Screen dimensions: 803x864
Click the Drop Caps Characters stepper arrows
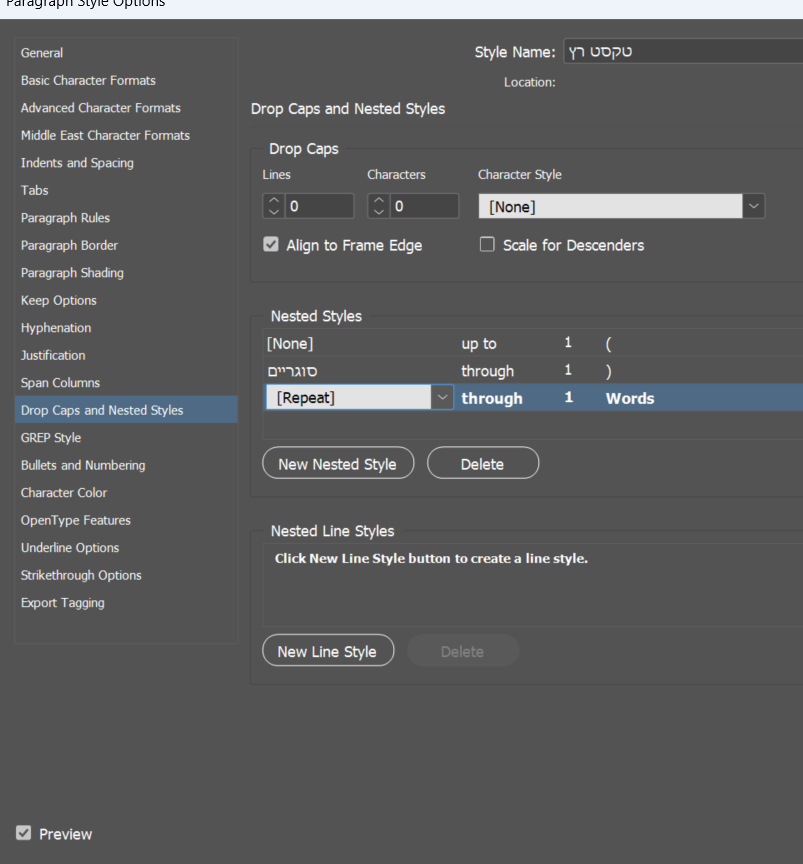coord(378,207)
